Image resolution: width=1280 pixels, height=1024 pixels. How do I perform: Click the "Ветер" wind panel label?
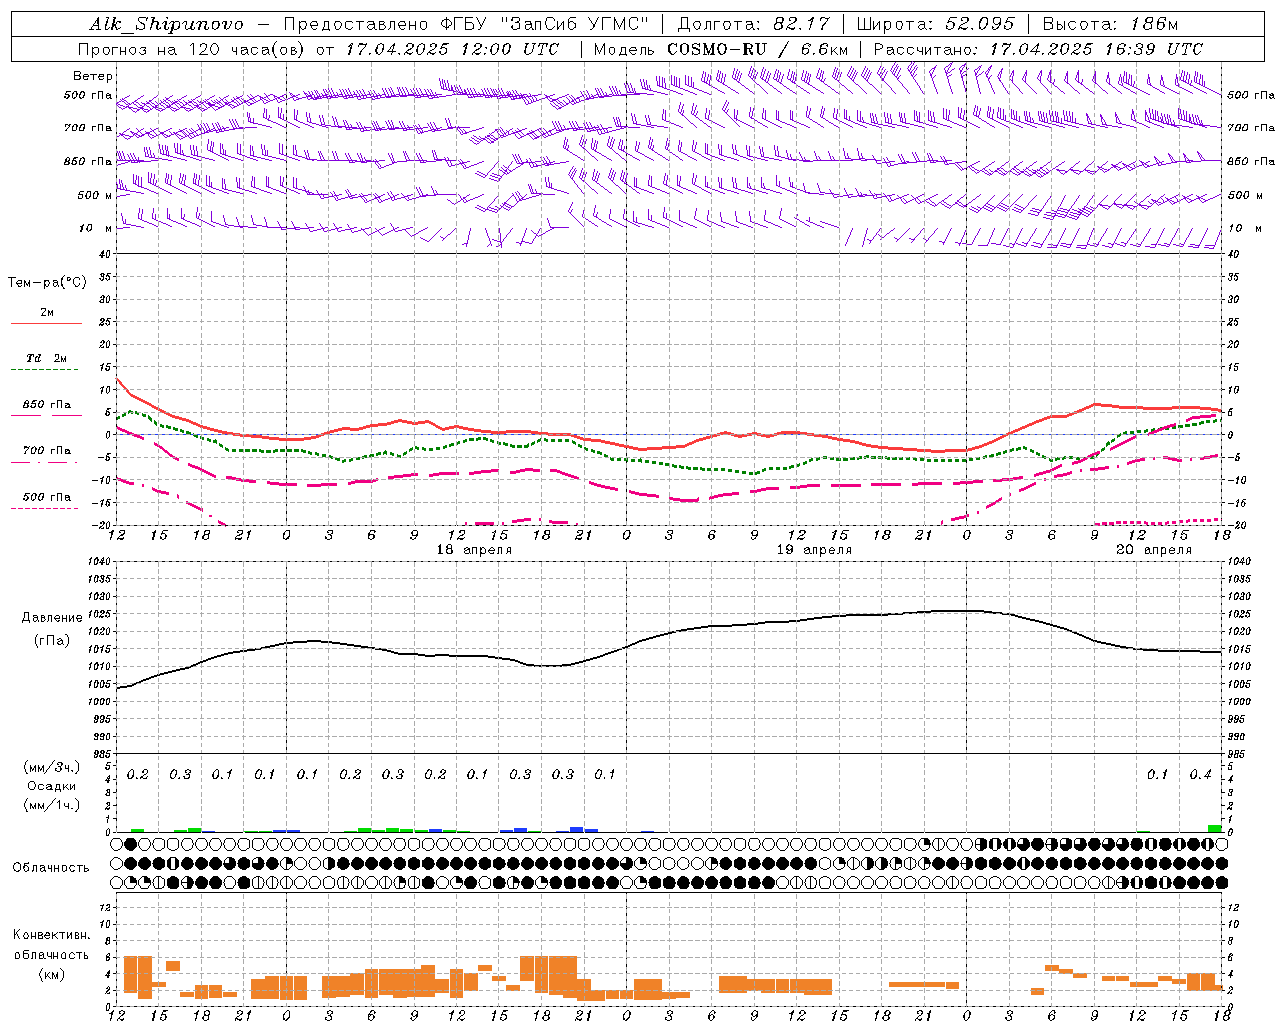pos(93,76)
